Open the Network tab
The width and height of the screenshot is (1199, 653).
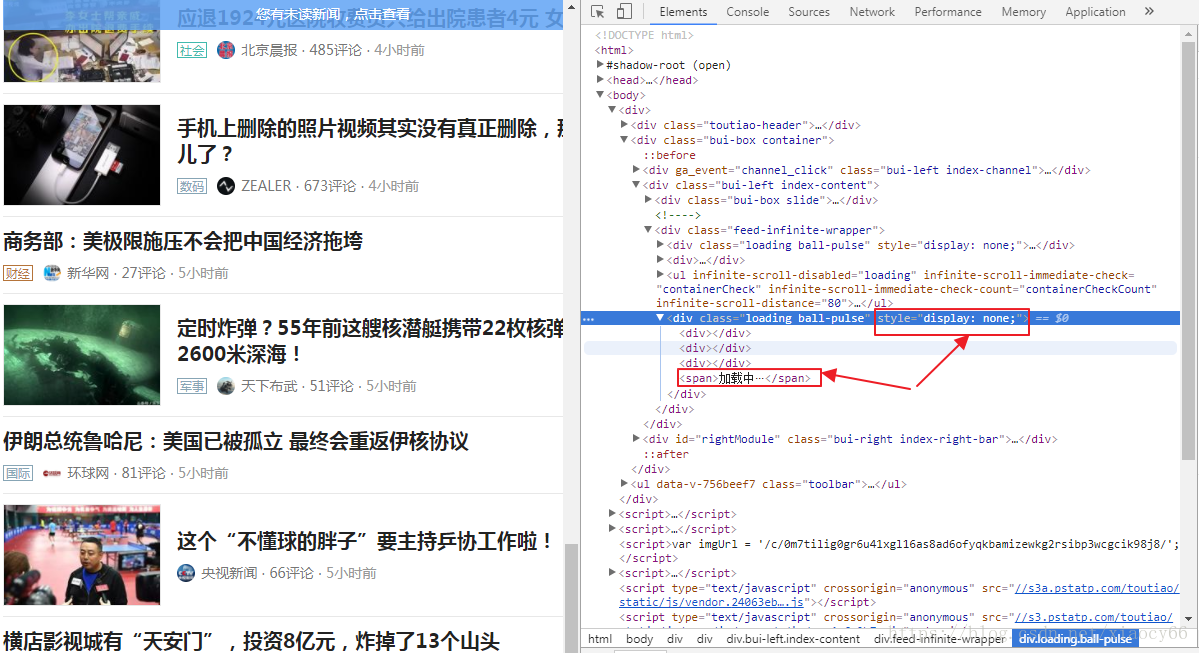pyautogui.click(x=872, y=11)
